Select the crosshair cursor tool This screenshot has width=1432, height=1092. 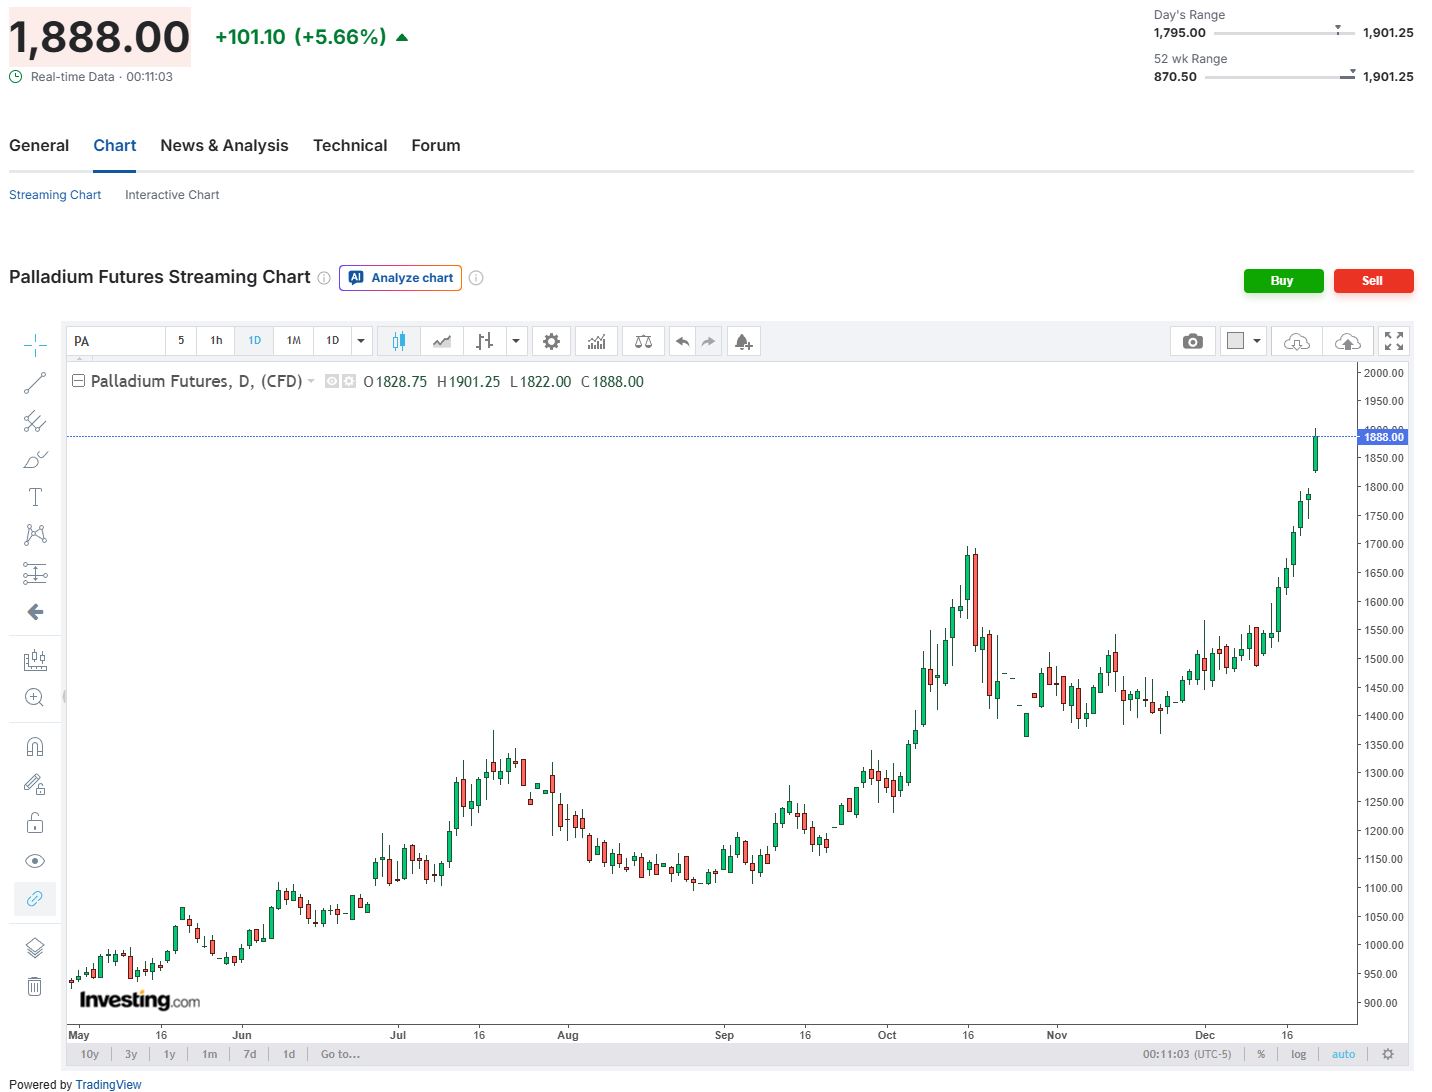click(35, 345)
